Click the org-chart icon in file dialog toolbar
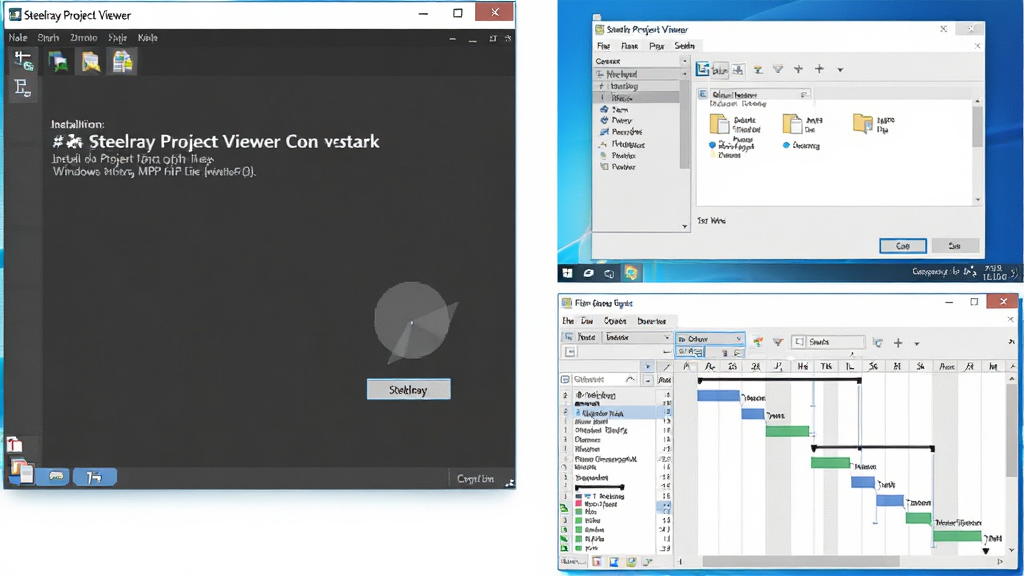 coord(738,70)
